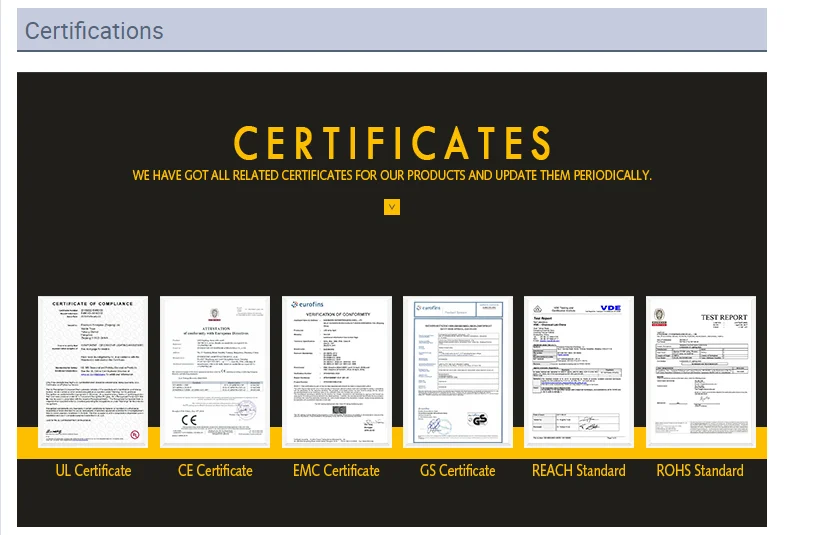815x535 pixels.
Task: Click the red emblem atop the CE certificate
Action: click(x=215, y=312)
